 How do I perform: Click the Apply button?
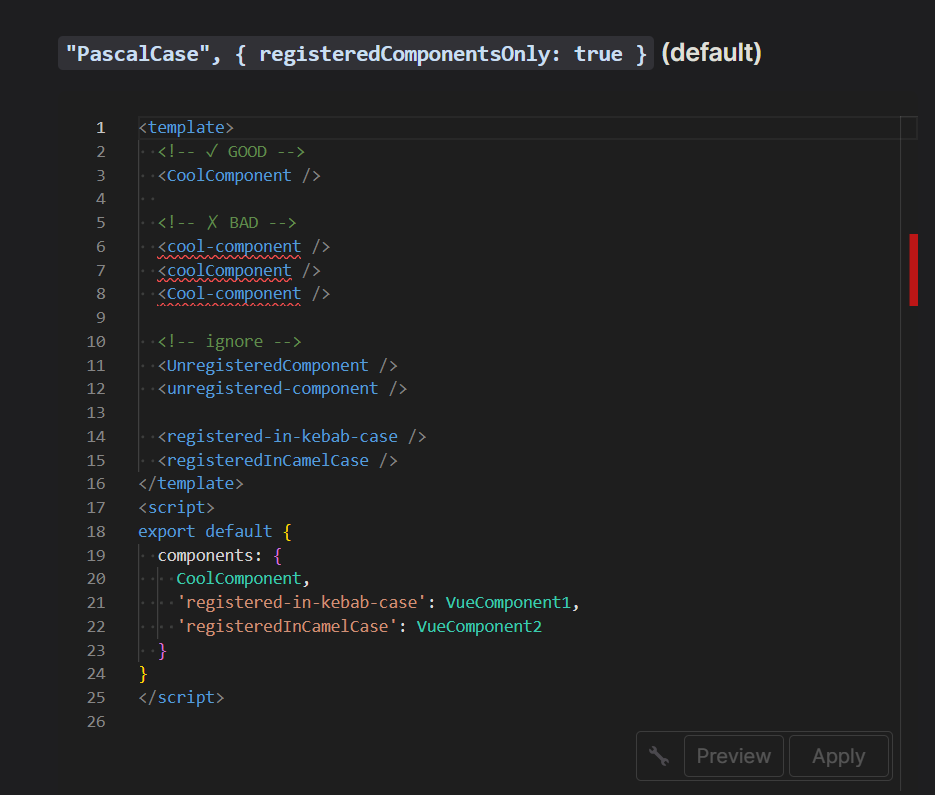pos(839,756)
